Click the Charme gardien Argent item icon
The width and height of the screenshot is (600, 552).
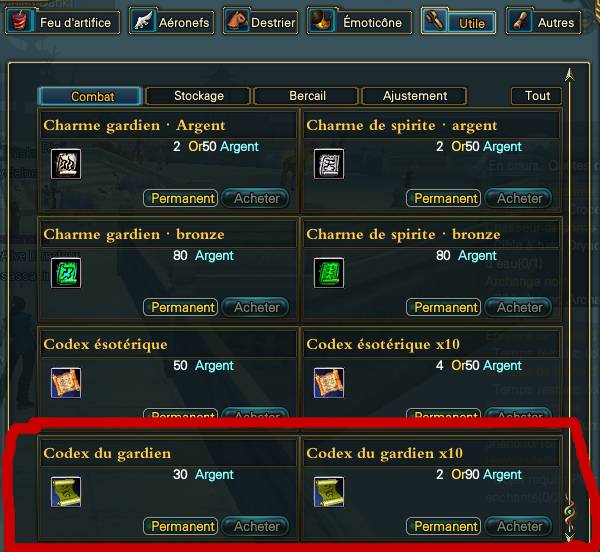click(x=66, y=164)
